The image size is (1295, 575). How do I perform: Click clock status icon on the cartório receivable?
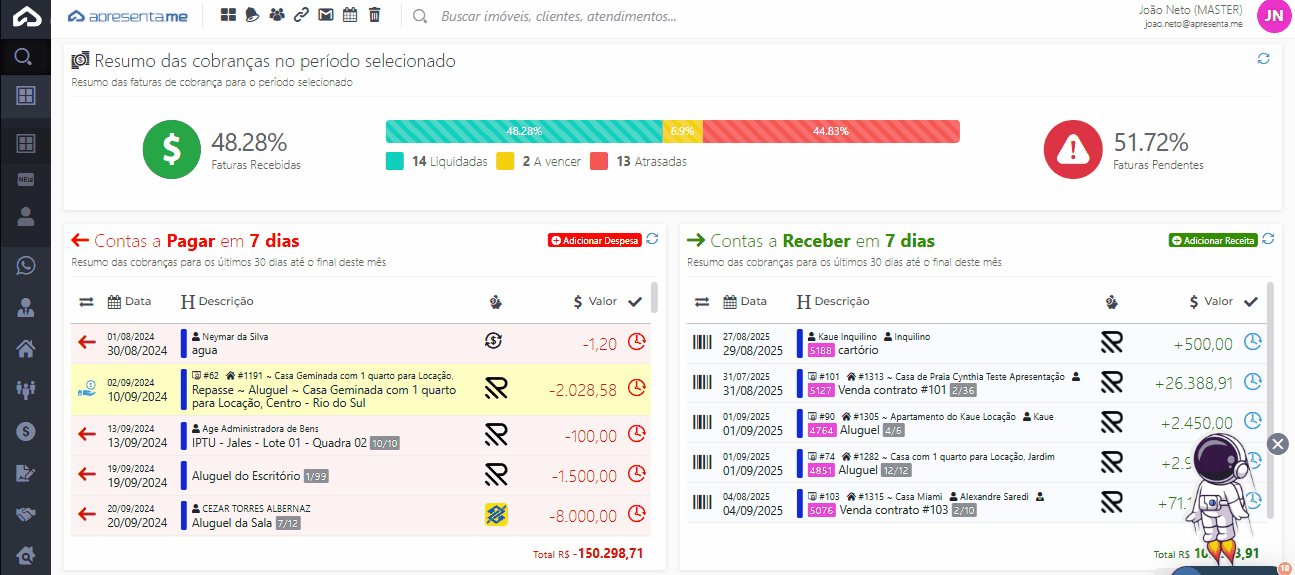tap(1252, 342)
